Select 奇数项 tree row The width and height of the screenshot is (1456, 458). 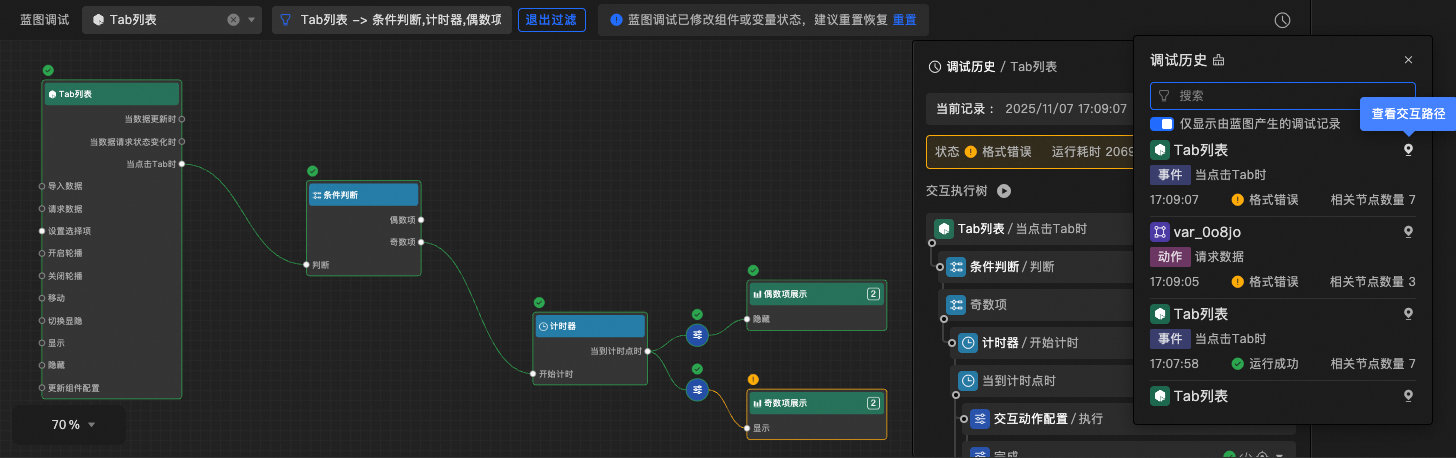point(1036,305)
